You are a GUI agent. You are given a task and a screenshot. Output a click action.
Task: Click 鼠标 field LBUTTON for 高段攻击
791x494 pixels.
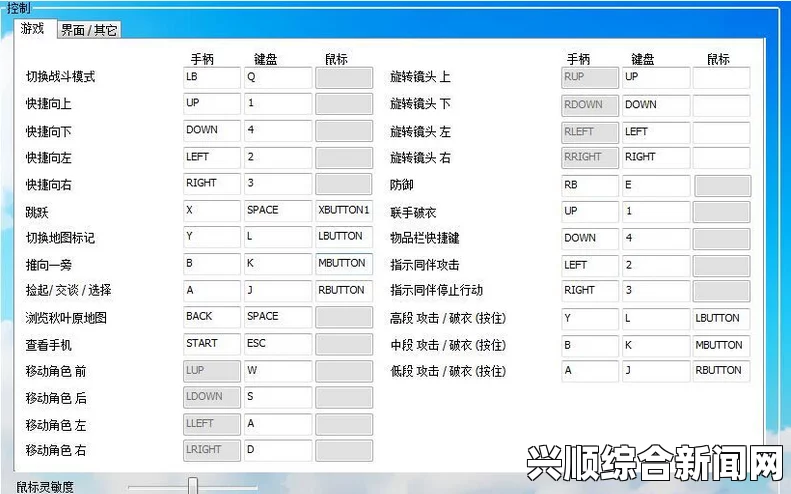pos(721,319)
